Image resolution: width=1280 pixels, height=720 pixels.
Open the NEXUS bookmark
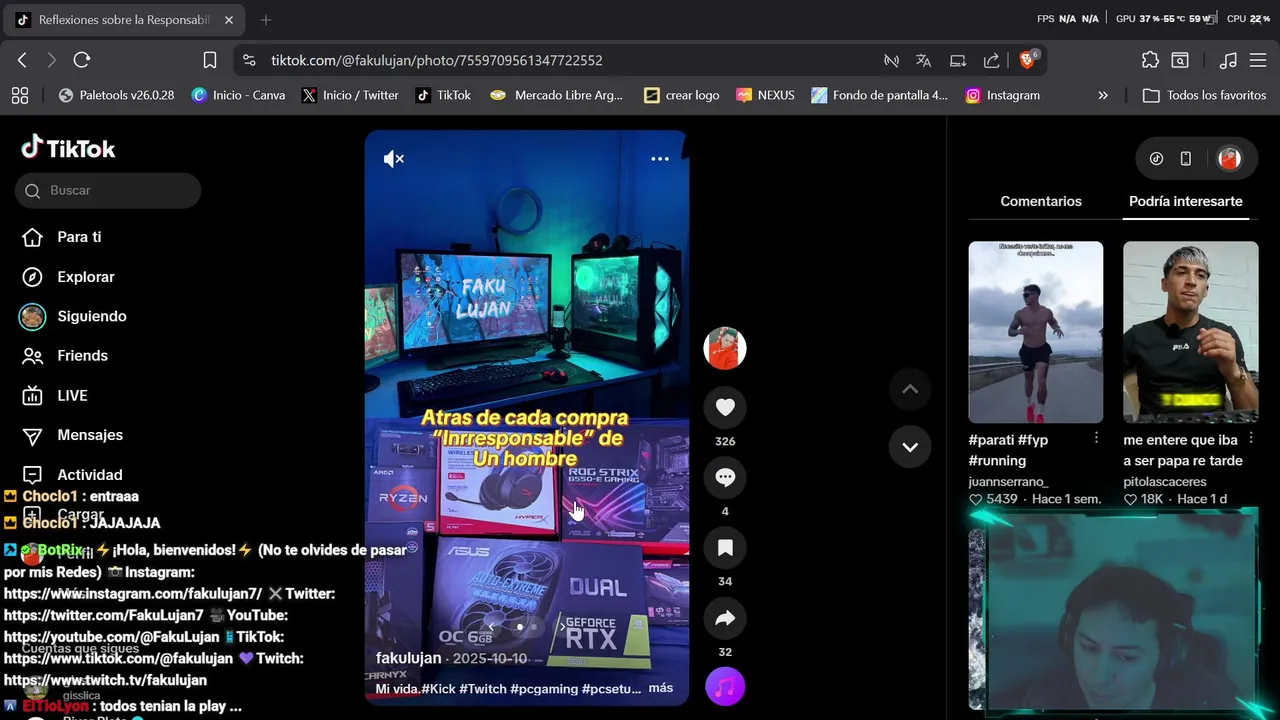(765, 95)
